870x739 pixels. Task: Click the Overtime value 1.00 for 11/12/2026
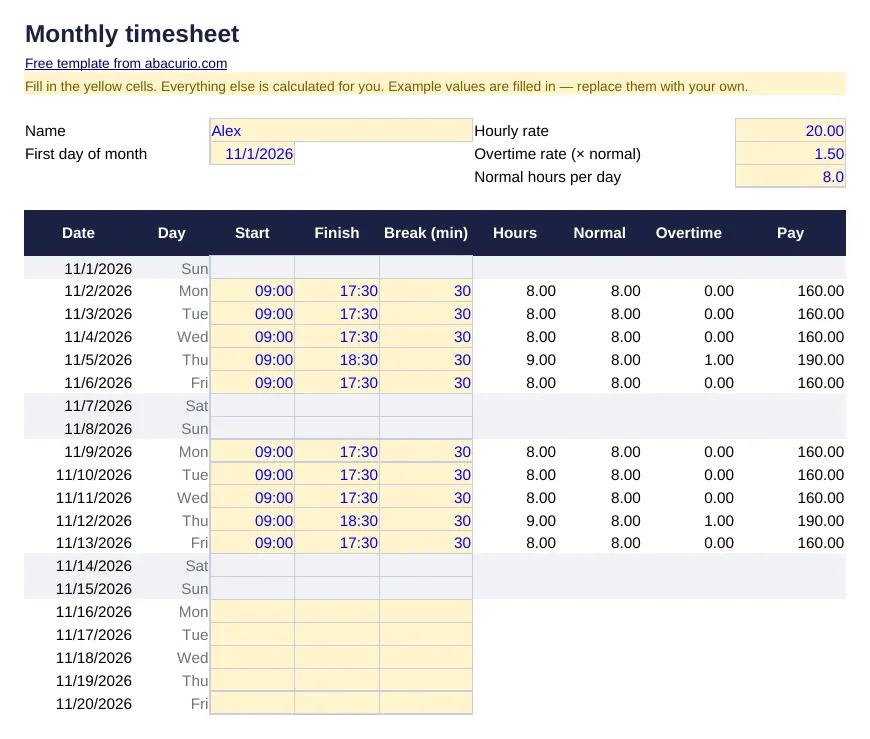click(x=719, y=520)
